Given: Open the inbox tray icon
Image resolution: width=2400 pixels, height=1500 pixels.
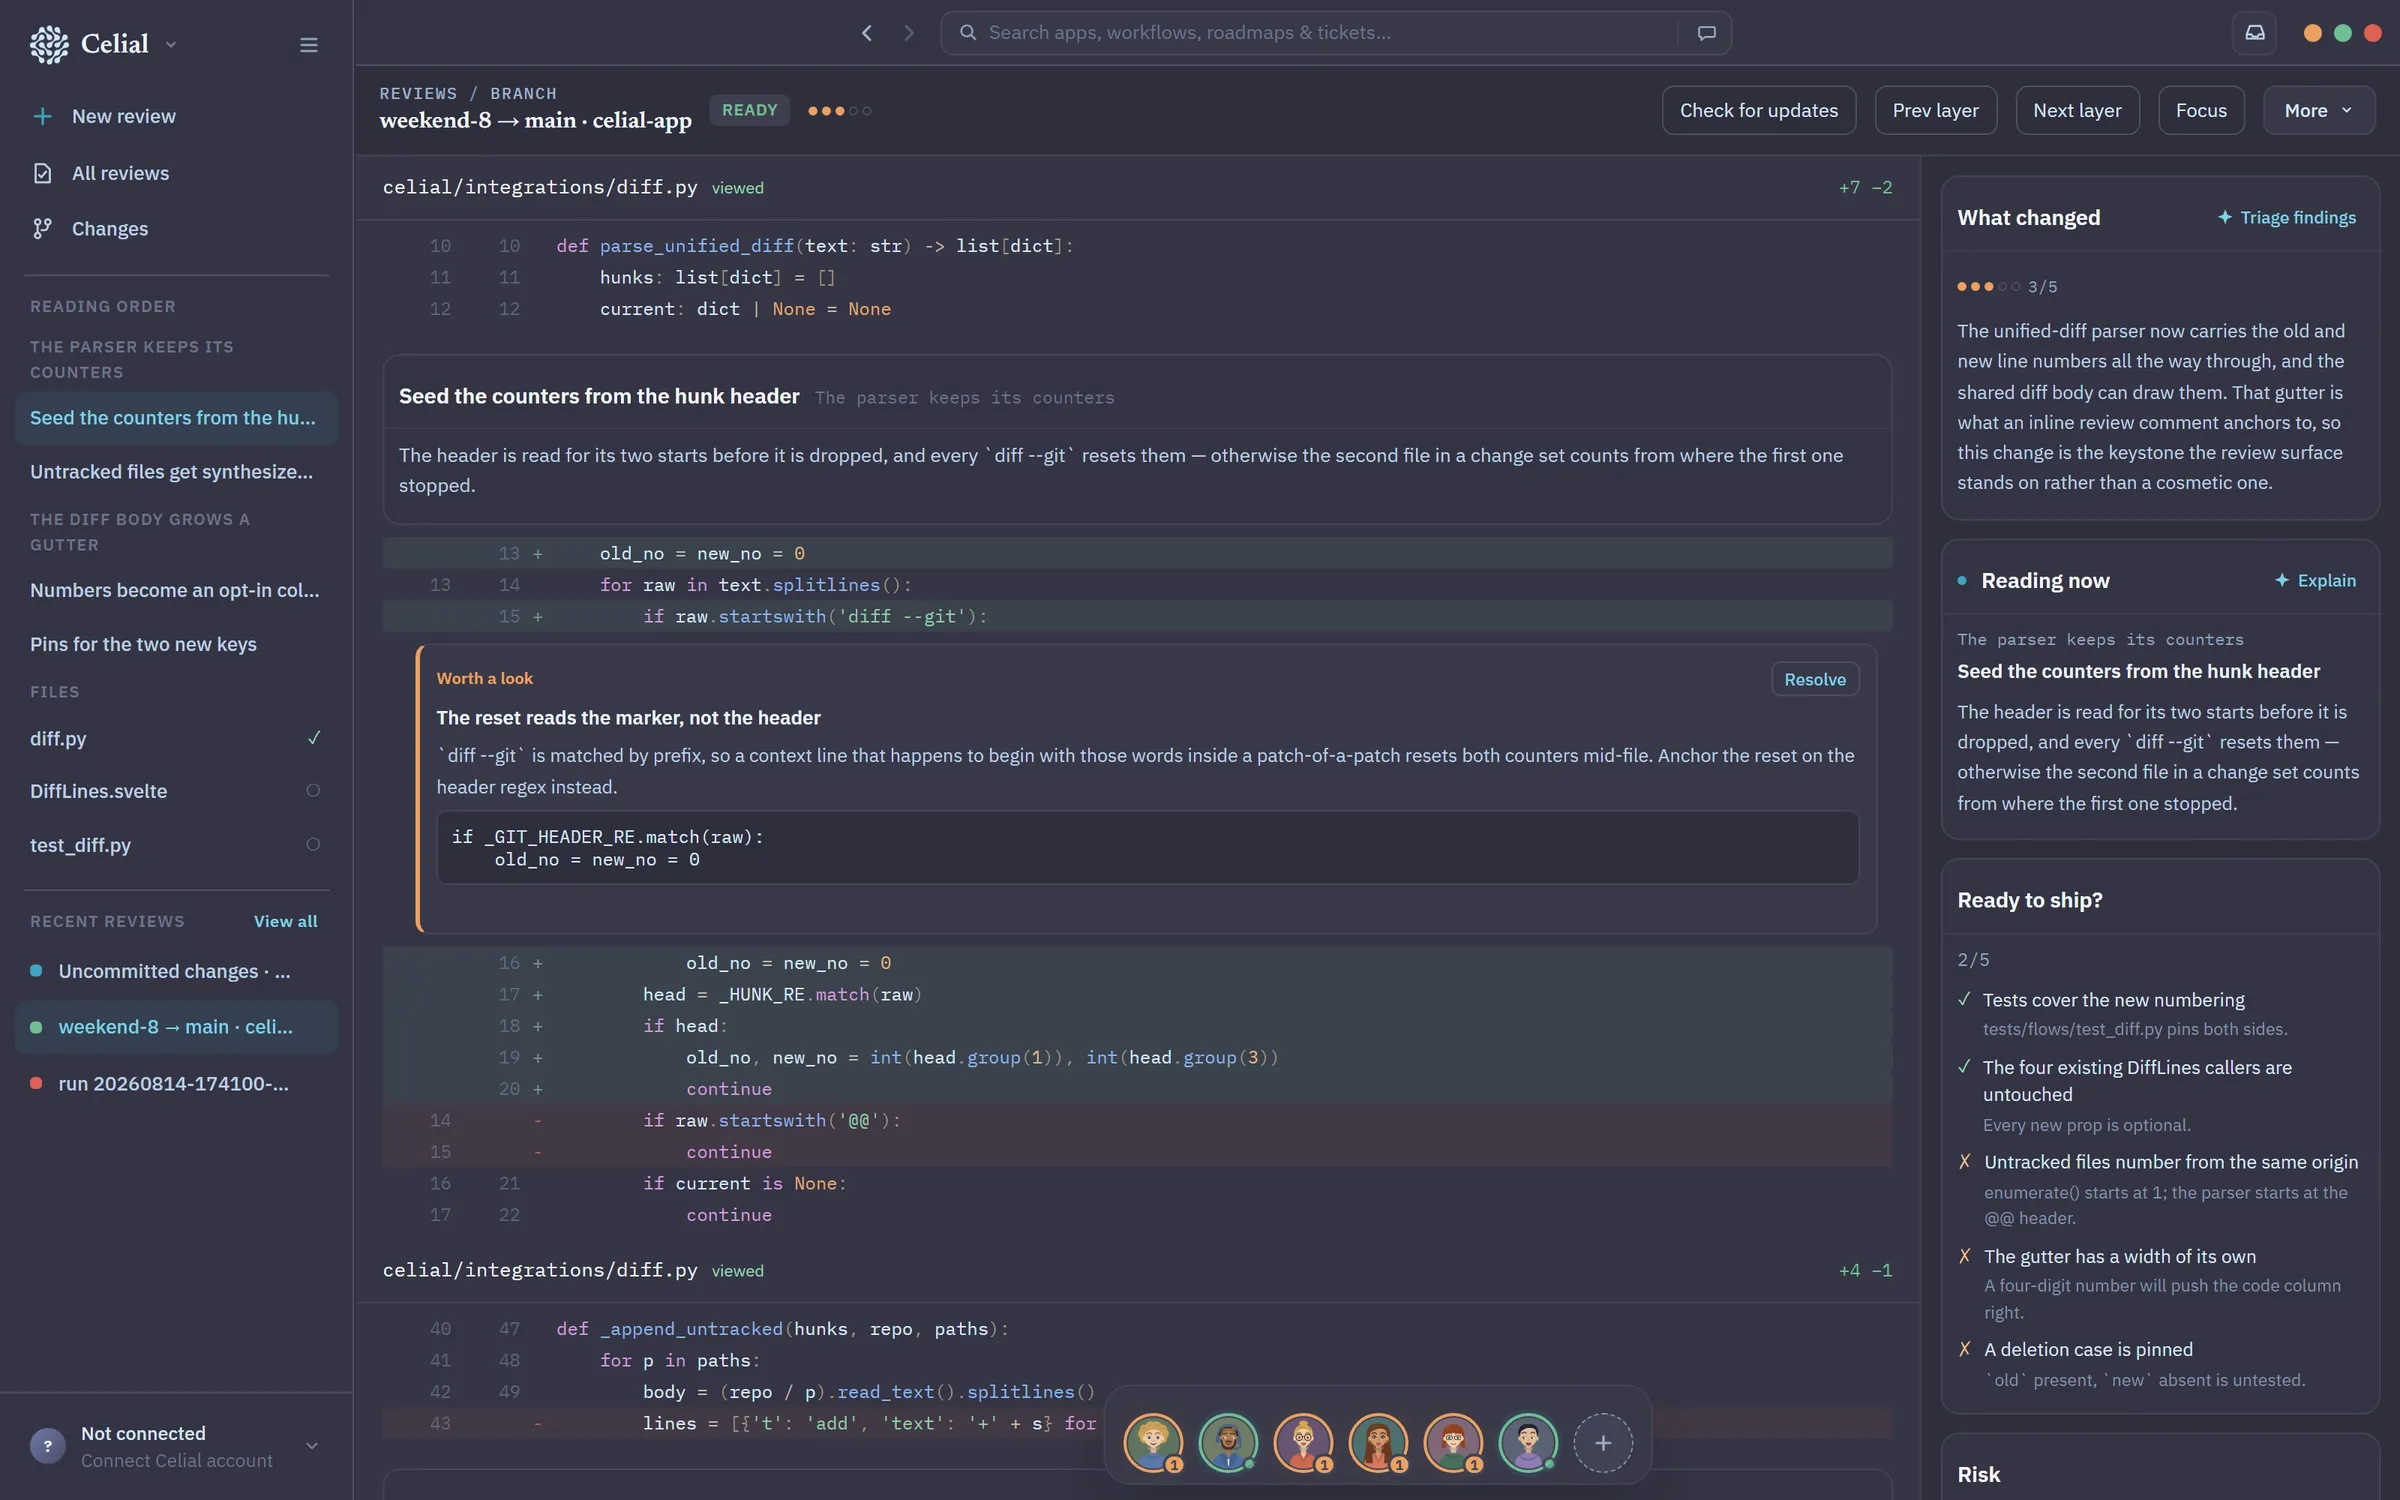Looking at the screenshot, I should click(2254, 33).
